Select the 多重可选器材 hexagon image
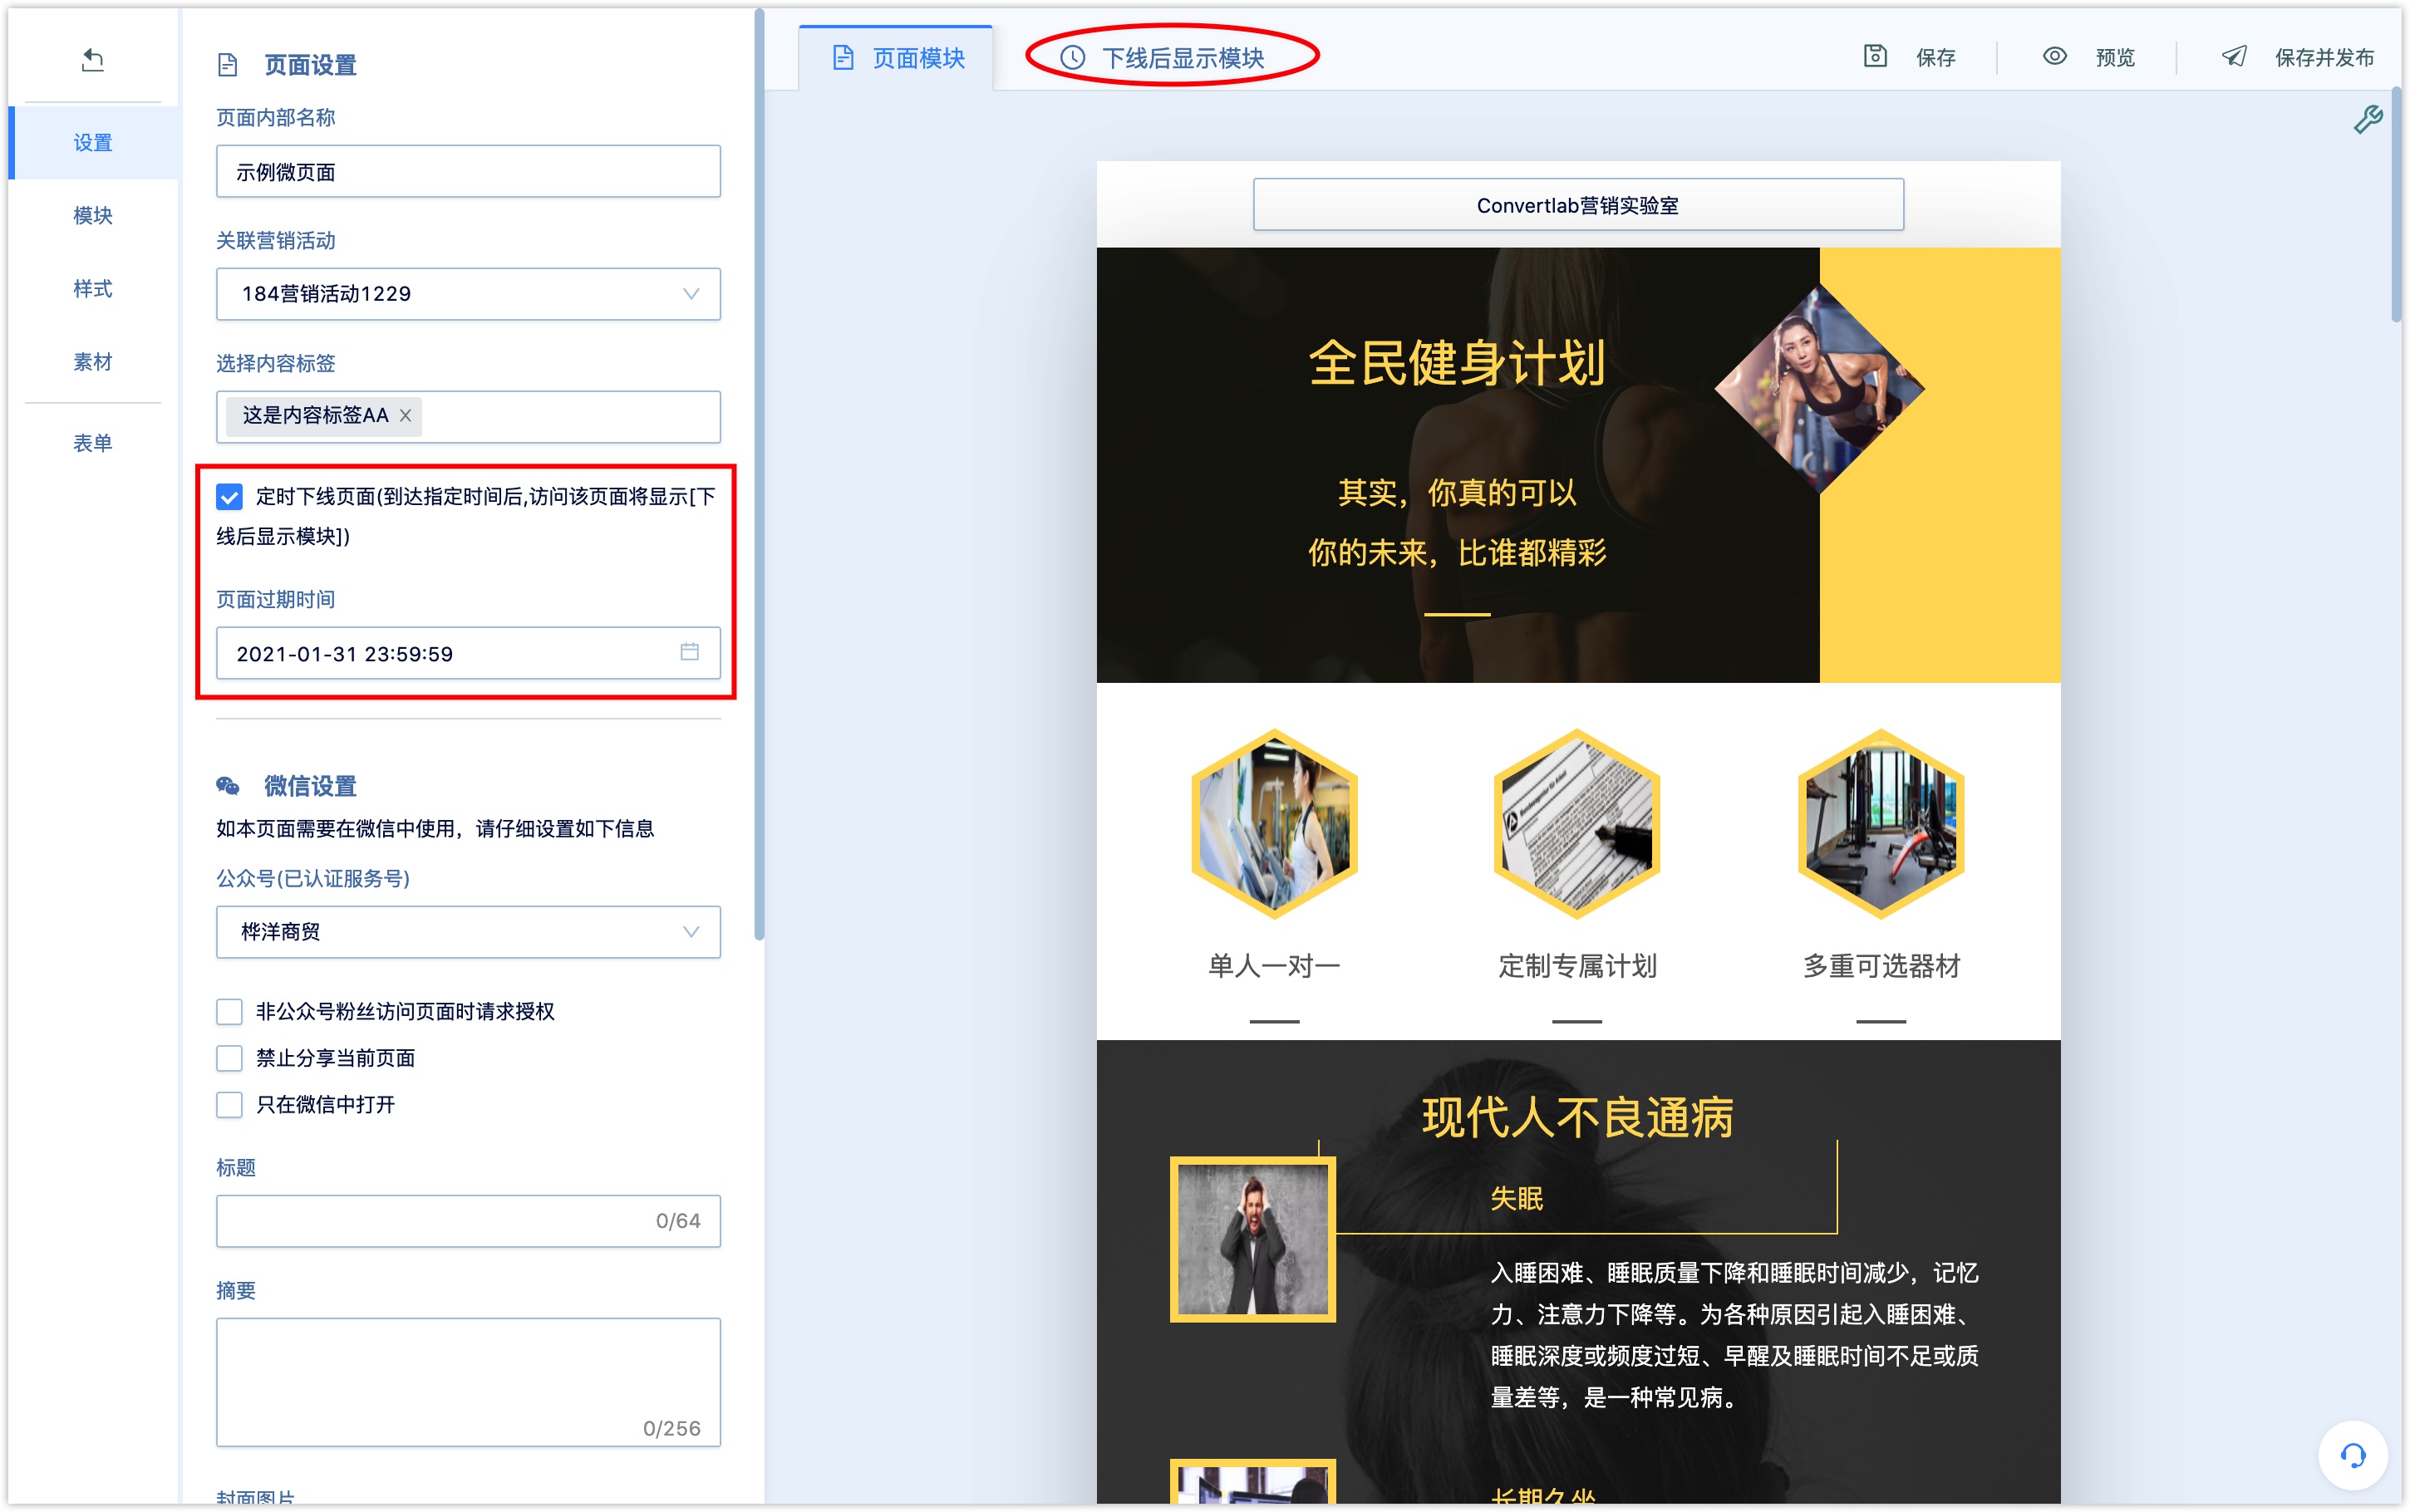This screenshot has width=2410, height=1512. click(x=1881, y=824)
